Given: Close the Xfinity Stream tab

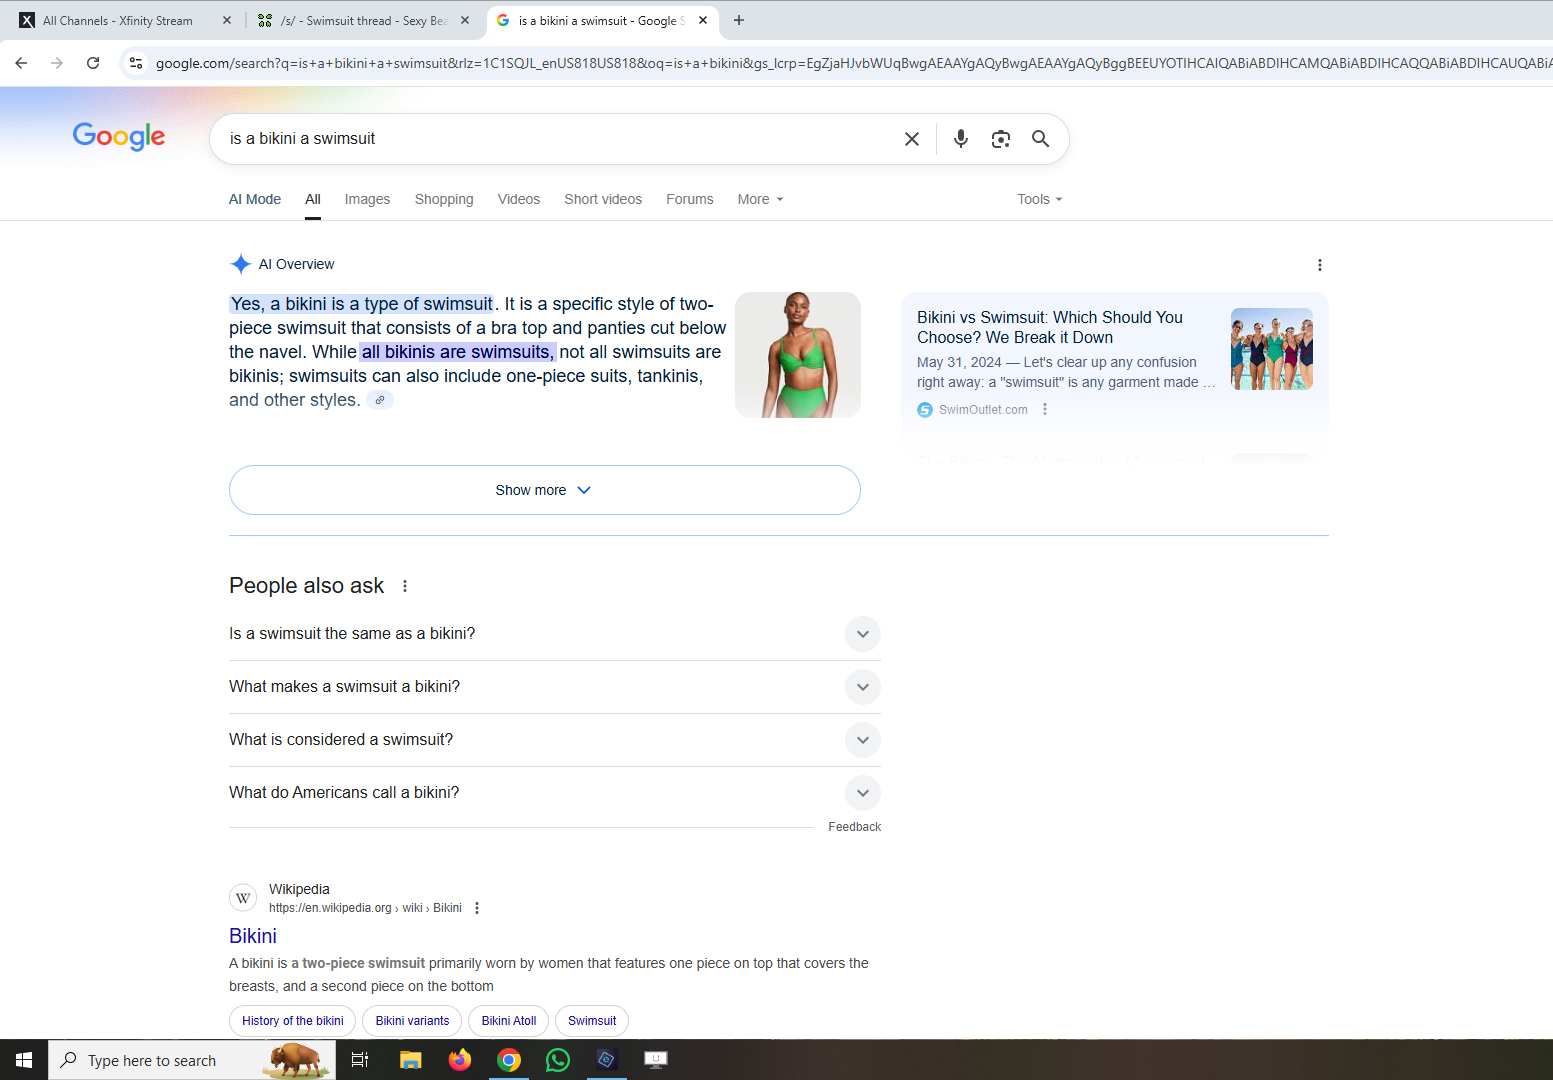Looking at the screenshot, I should click(227, 20).
